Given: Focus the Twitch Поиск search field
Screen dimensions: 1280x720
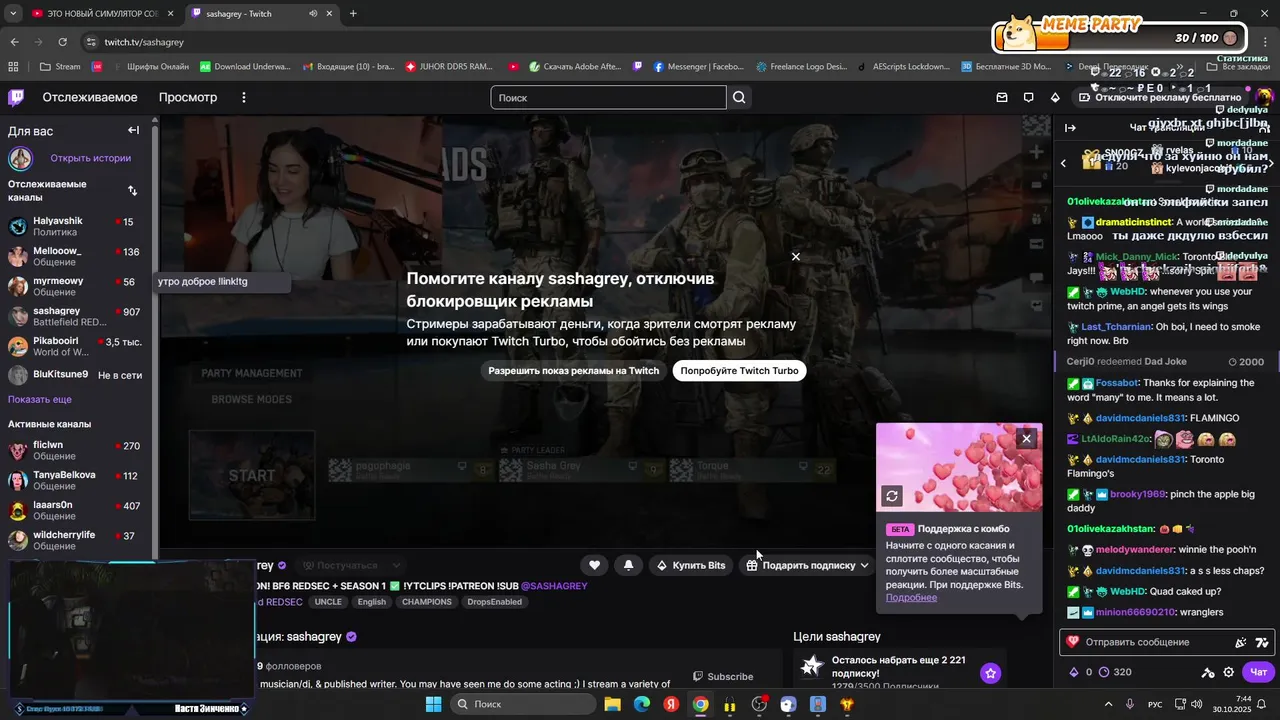Looking at the screenshot, I should (608, 97).
